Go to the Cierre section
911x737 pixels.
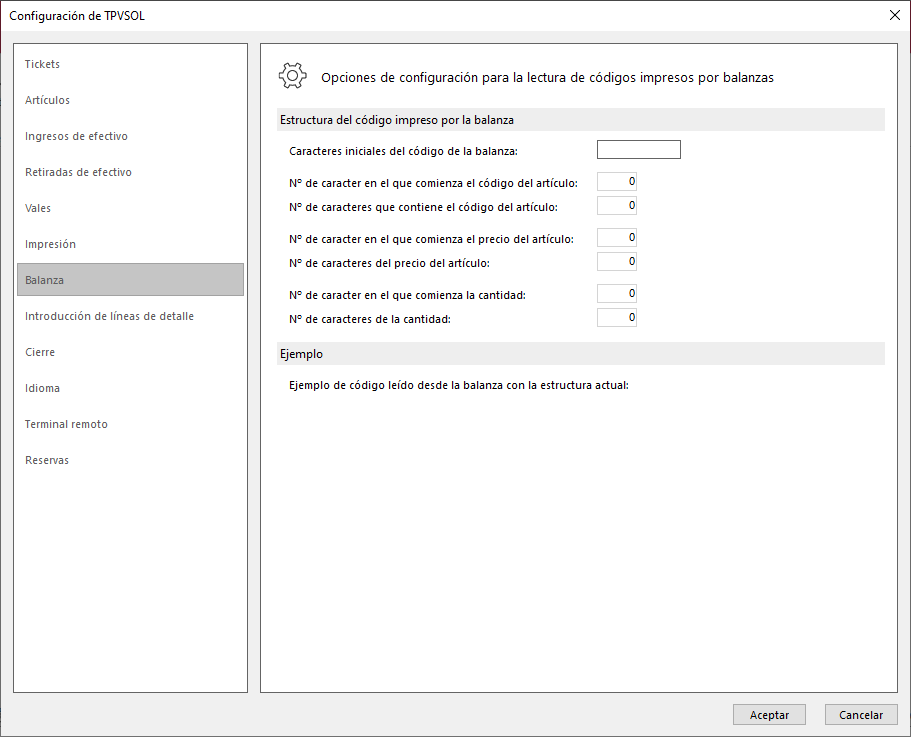(130, 352)
